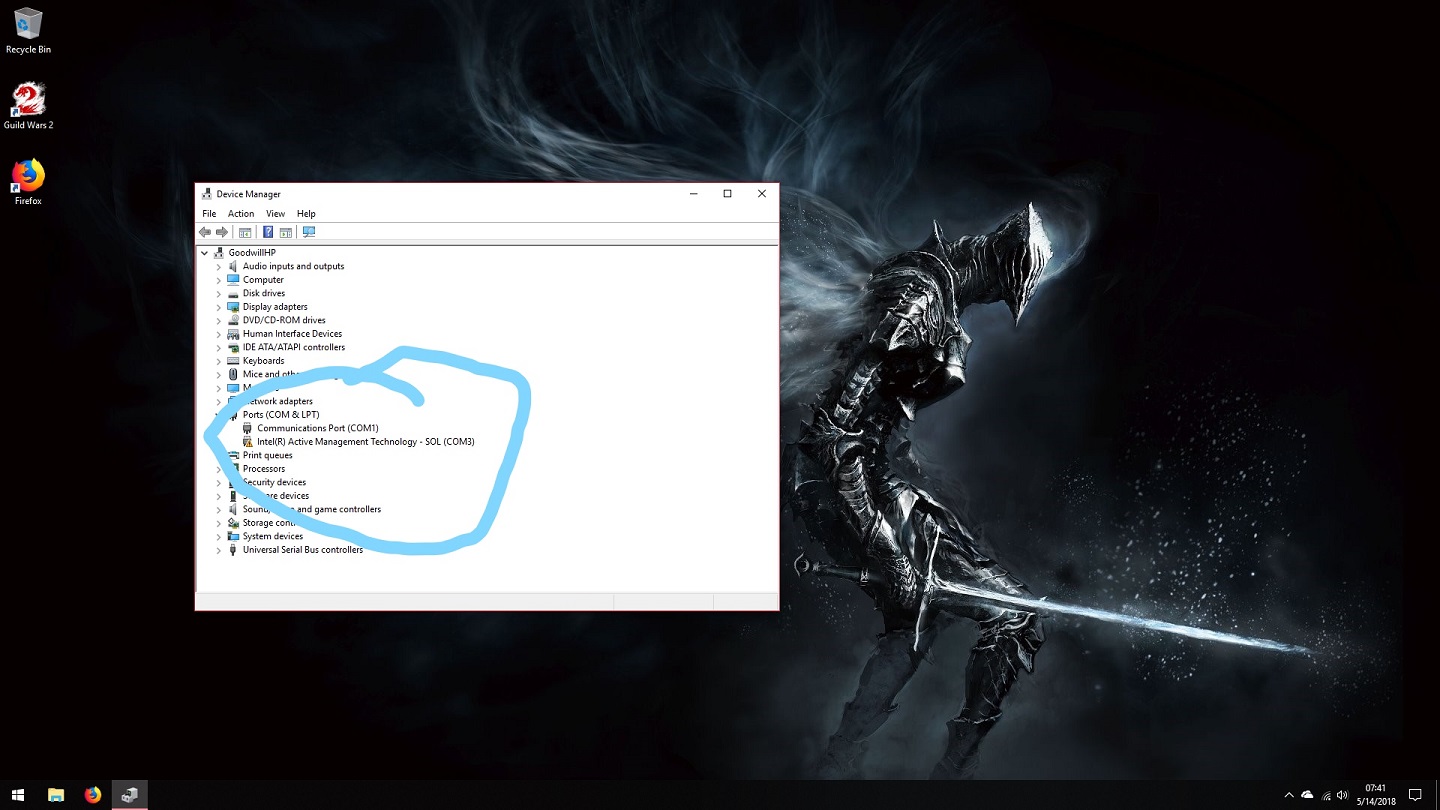This screenshot has width=1440, height=810.
Task: Select the Network adapters label
Action: click(x=277, y=401)
